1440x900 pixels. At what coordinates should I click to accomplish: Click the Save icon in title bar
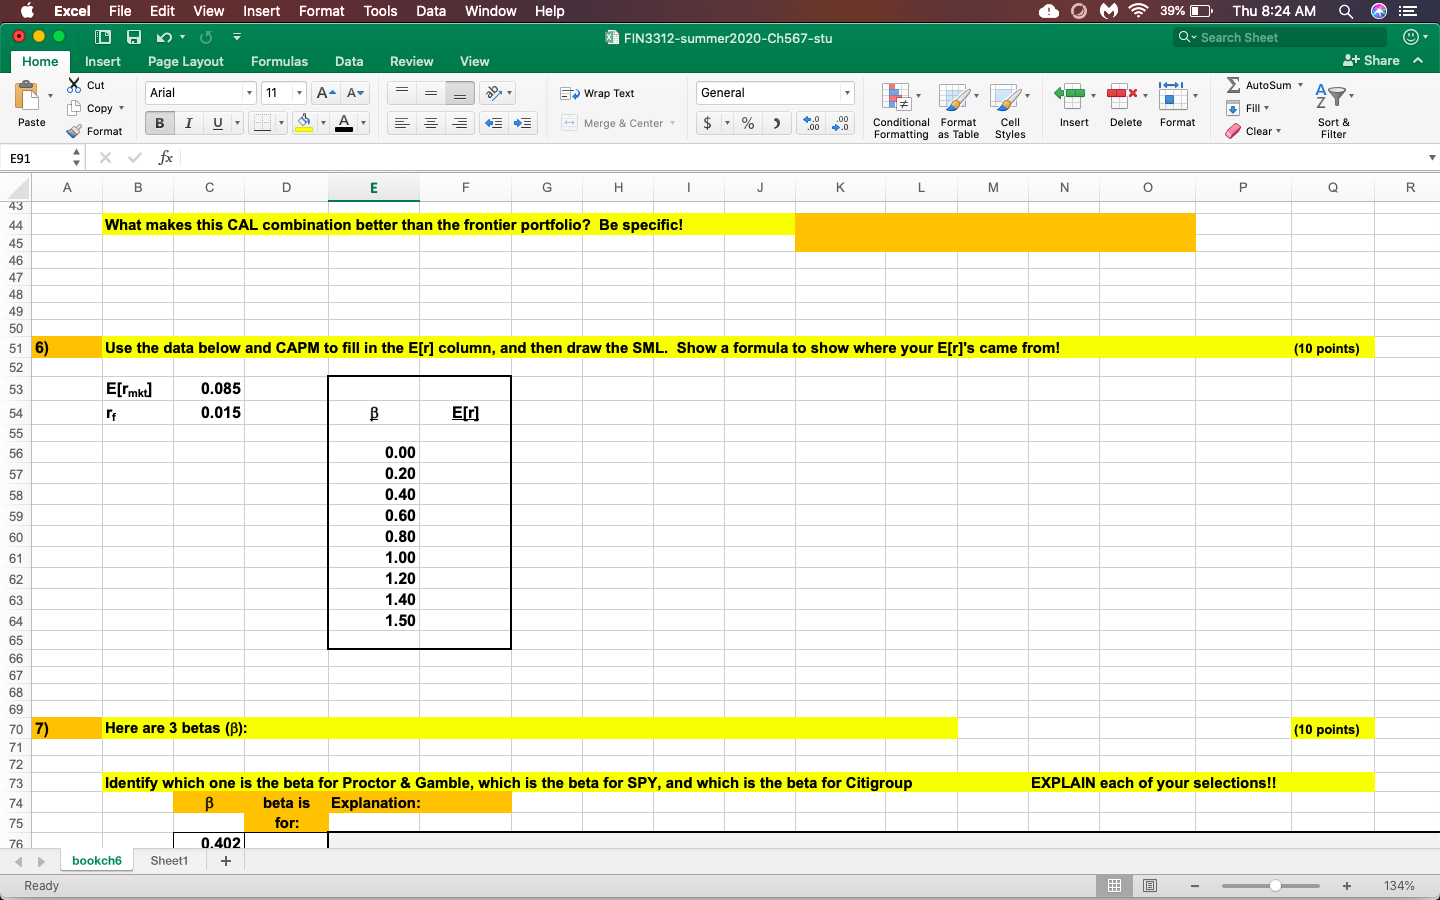134,37
